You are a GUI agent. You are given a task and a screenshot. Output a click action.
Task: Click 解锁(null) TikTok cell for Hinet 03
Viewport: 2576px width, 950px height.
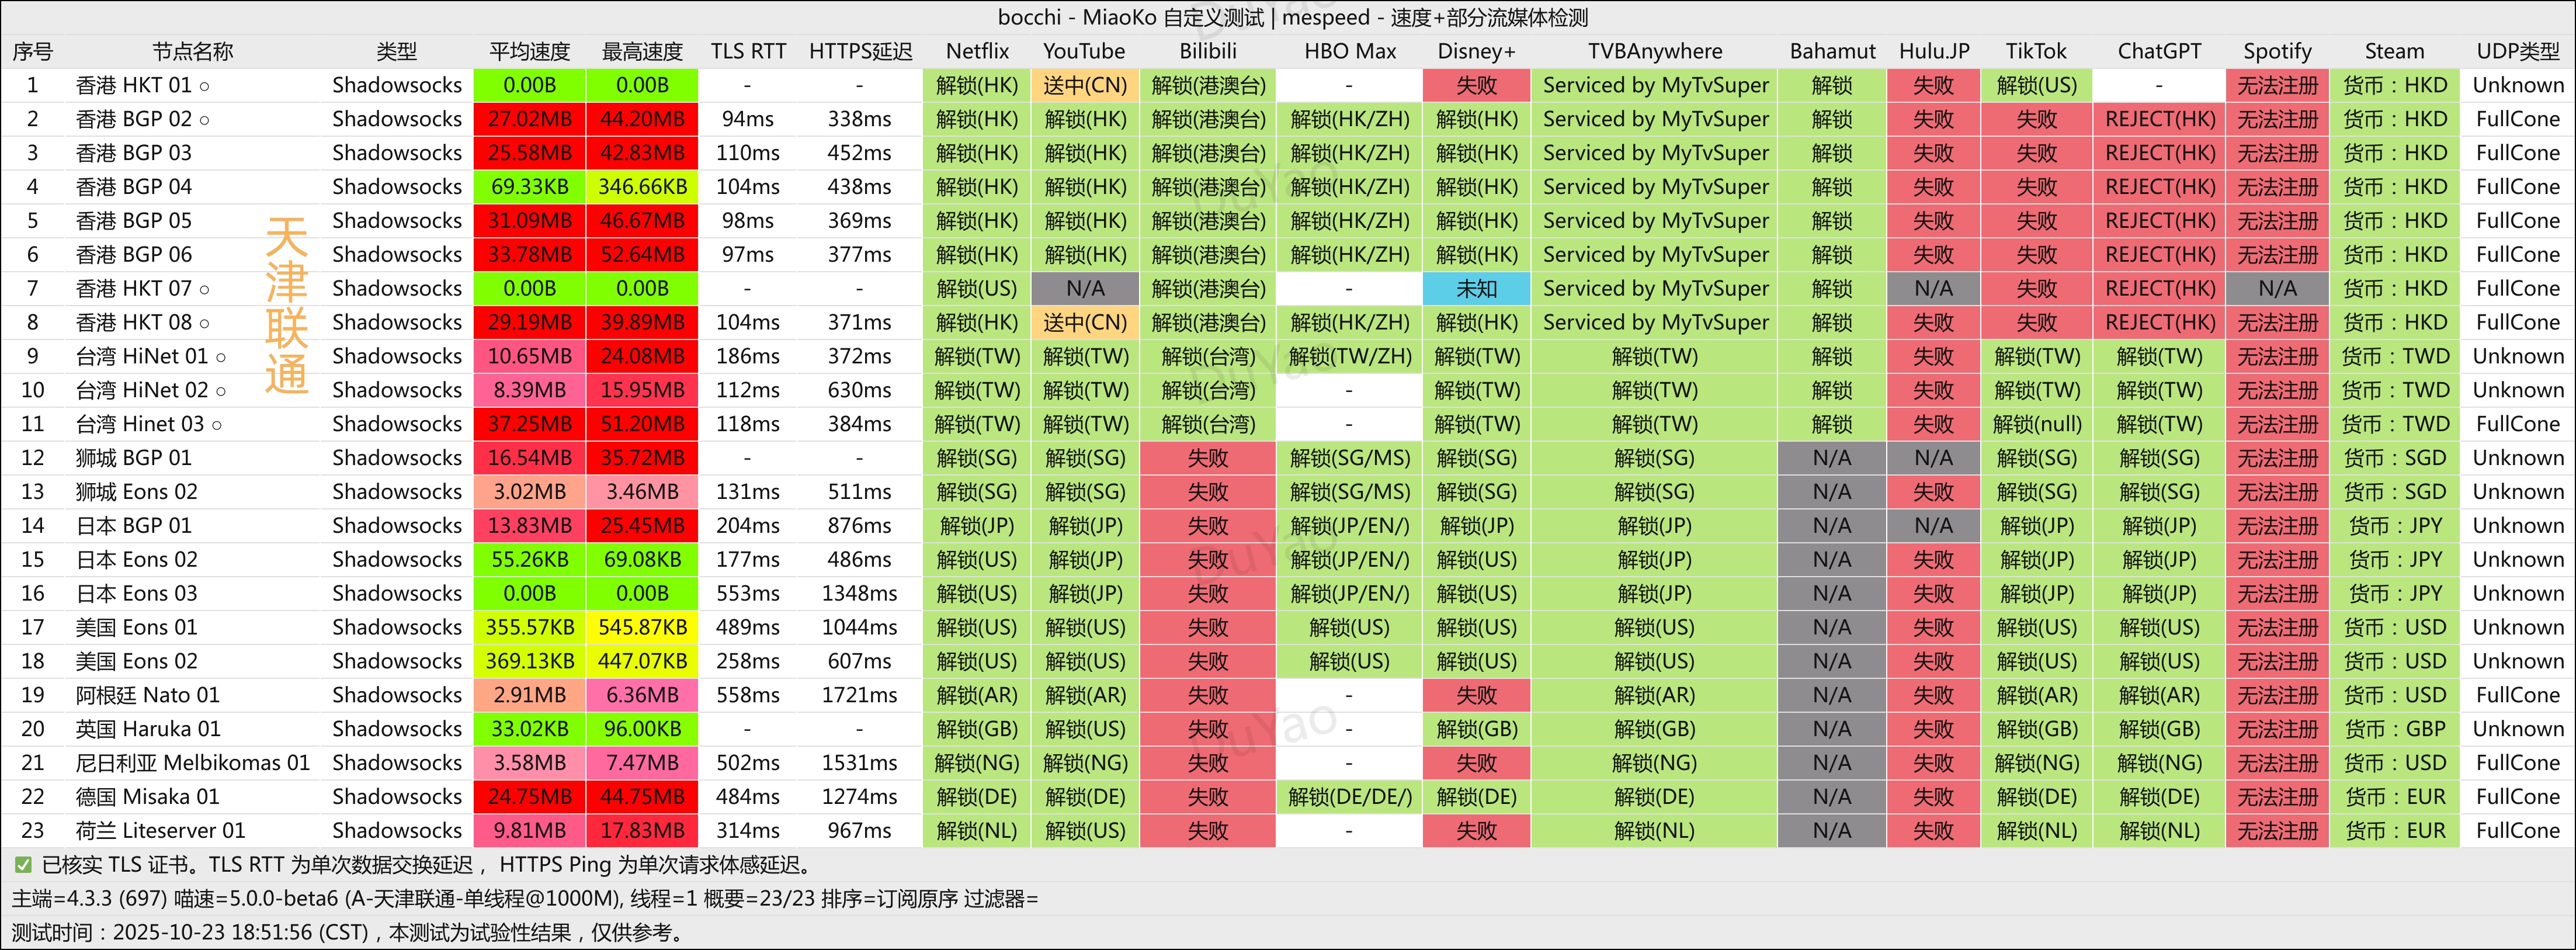point(2036,424)
